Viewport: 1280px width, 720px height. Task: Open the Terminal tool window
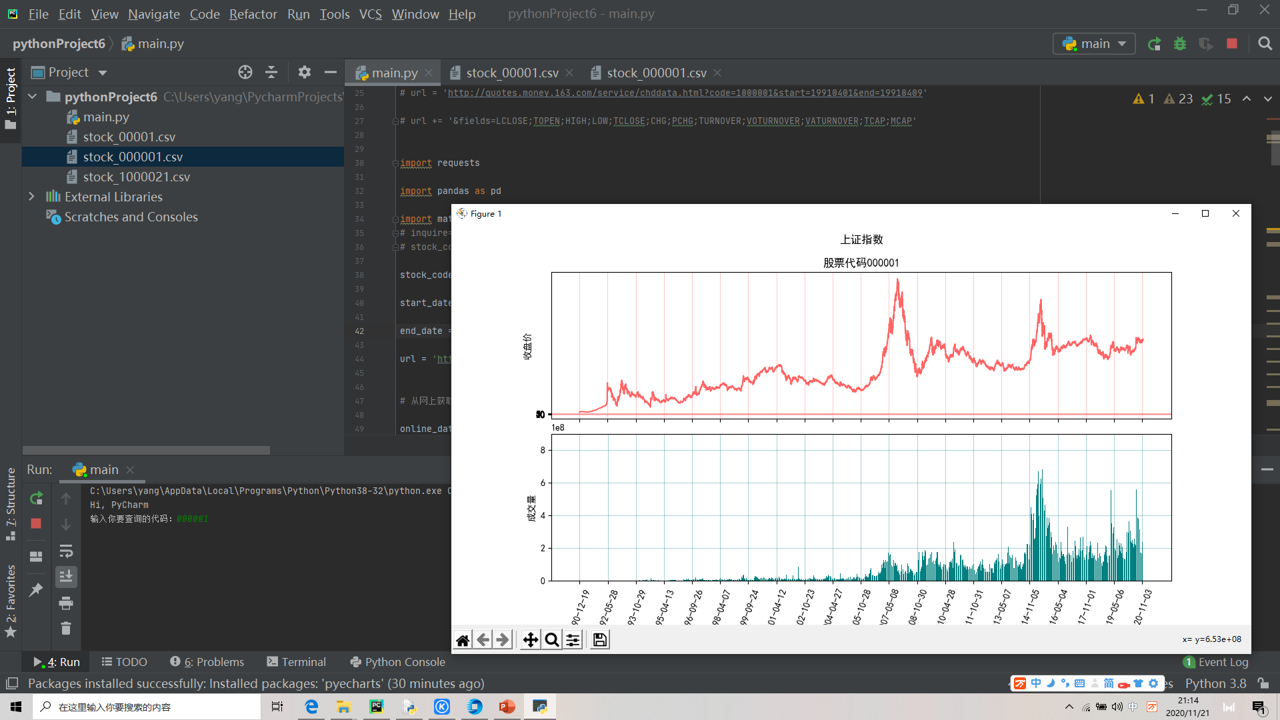tap(296, 662)
